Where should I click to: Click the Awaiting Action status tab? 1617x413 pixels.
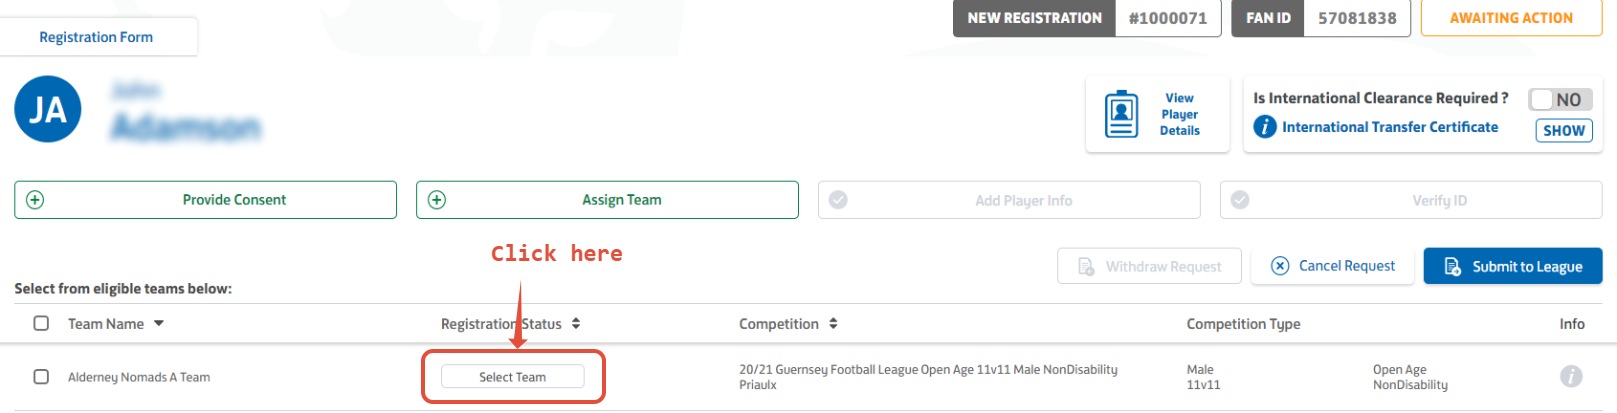(1511, 18)
